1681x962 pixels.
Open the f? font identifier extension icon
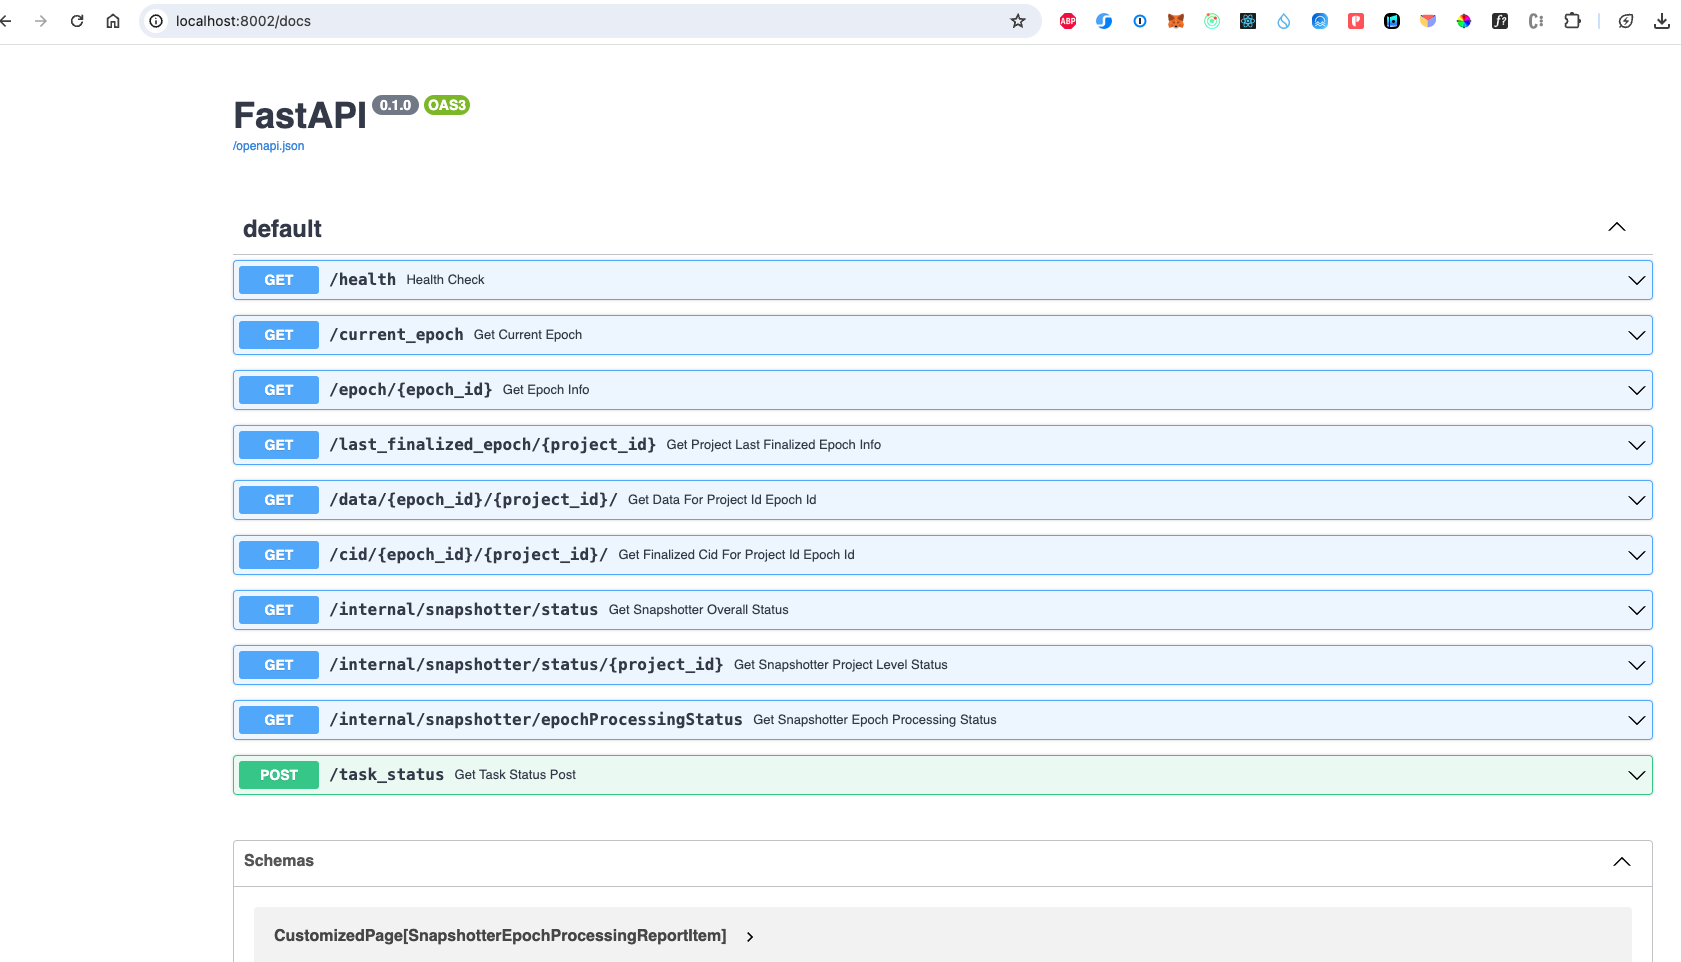click(x=1500, y=21)
